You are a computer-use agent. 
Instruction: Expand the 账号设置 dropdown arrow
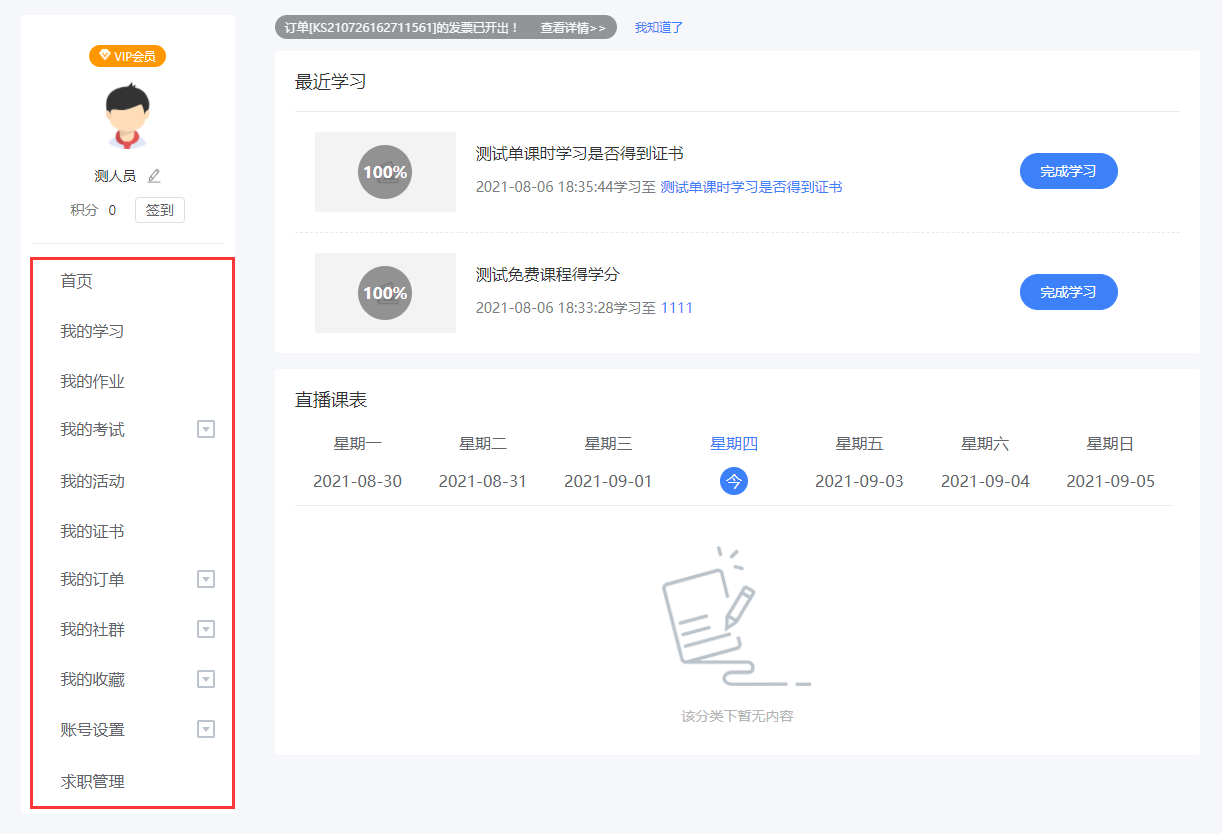(206, 730)
